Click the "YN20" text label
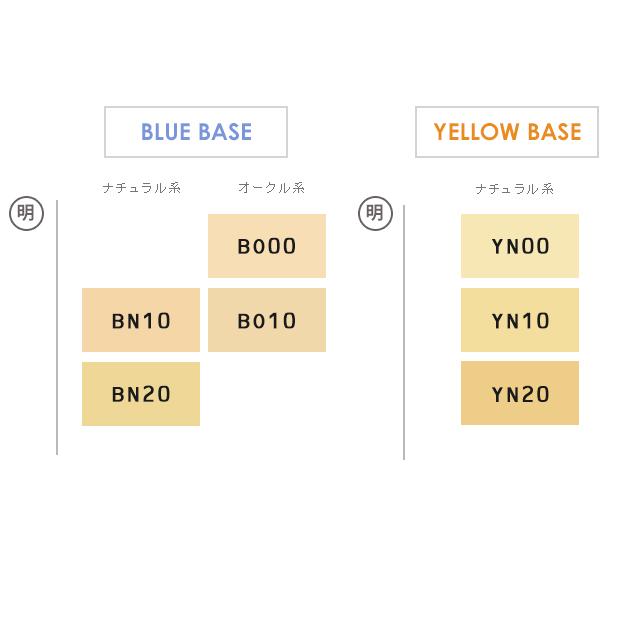The width and height of the screenshot is (630, 630). [x=520, y=395]
